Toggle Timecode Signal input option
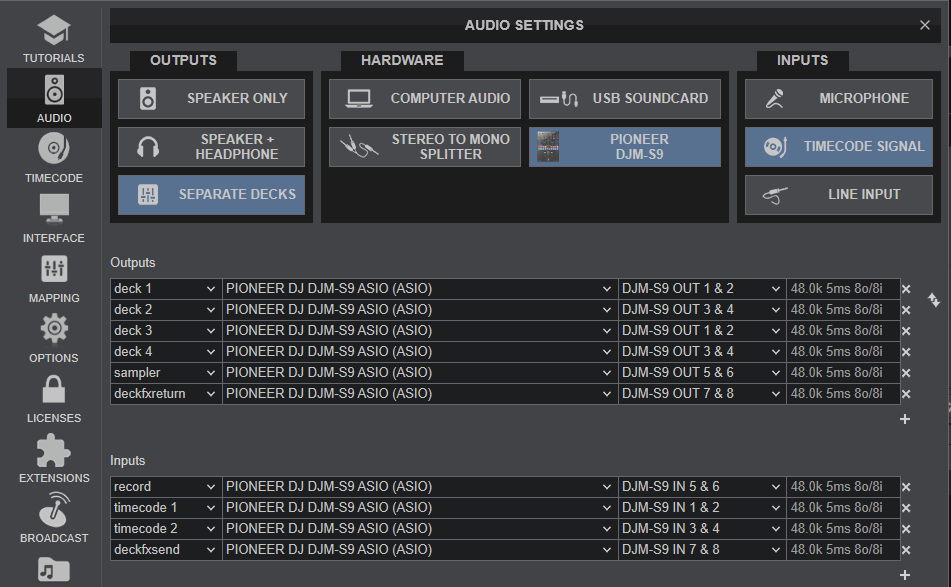 point(839,147)
